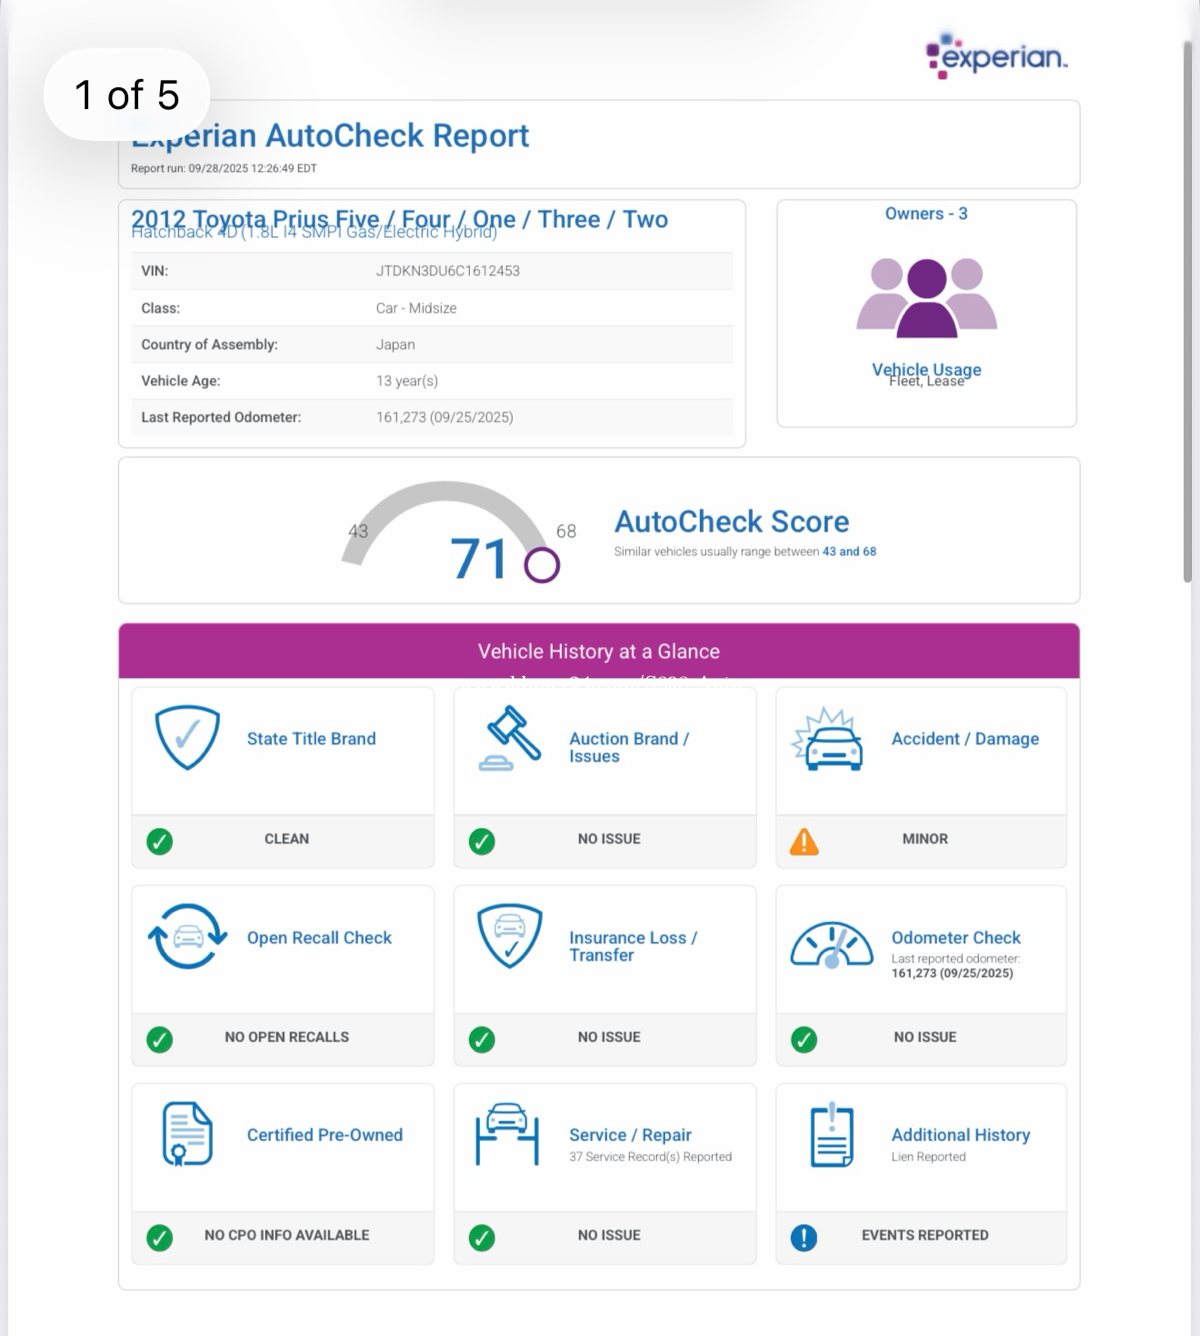Click the three owners people icon

926,298
